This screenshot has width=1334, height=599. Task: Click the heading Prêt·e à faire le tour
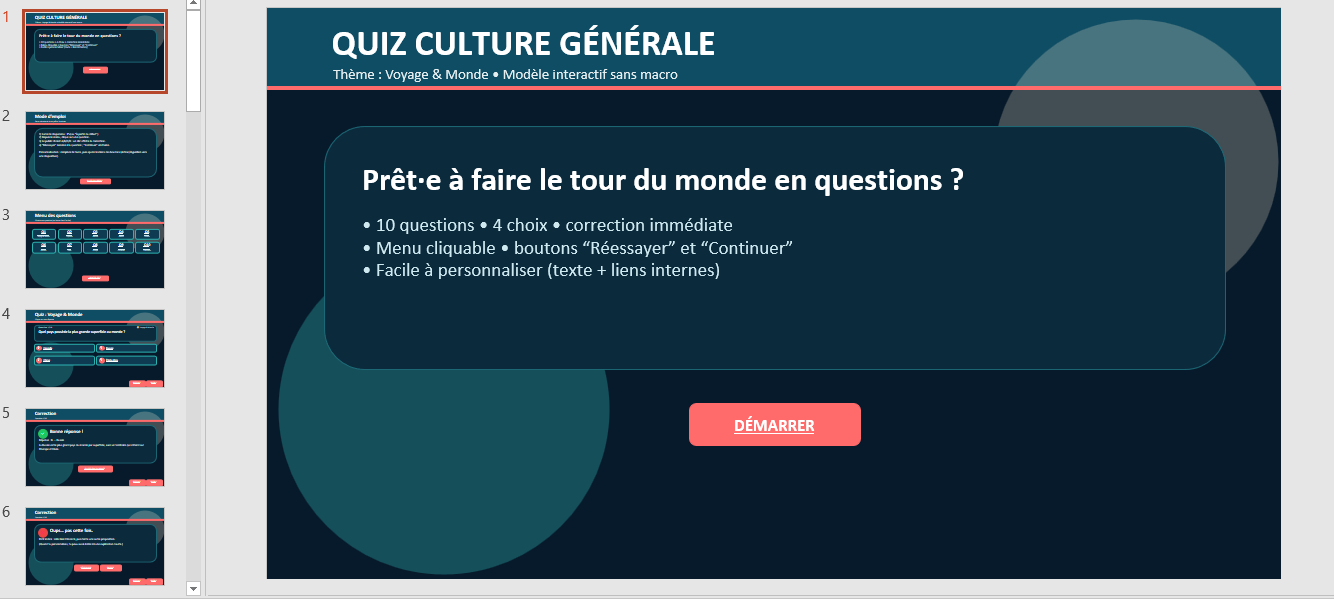[662, 180]
